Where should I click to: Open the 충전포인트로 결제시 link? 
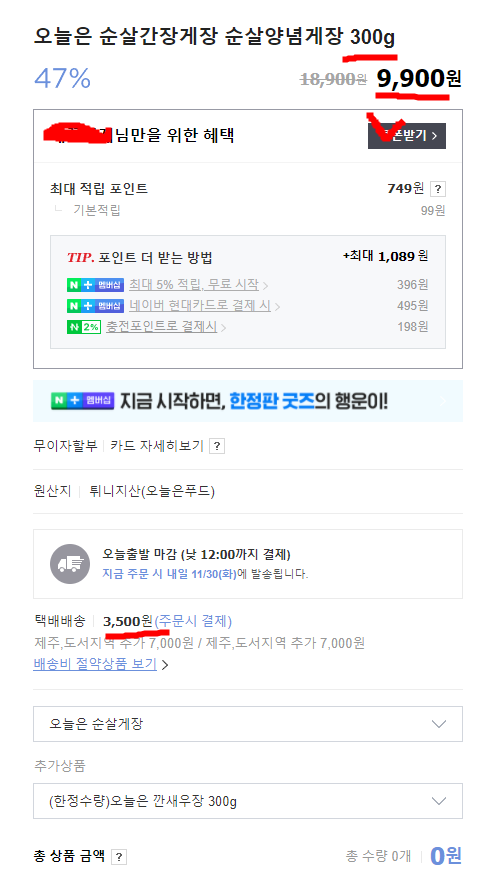click(x=161, y=326)
